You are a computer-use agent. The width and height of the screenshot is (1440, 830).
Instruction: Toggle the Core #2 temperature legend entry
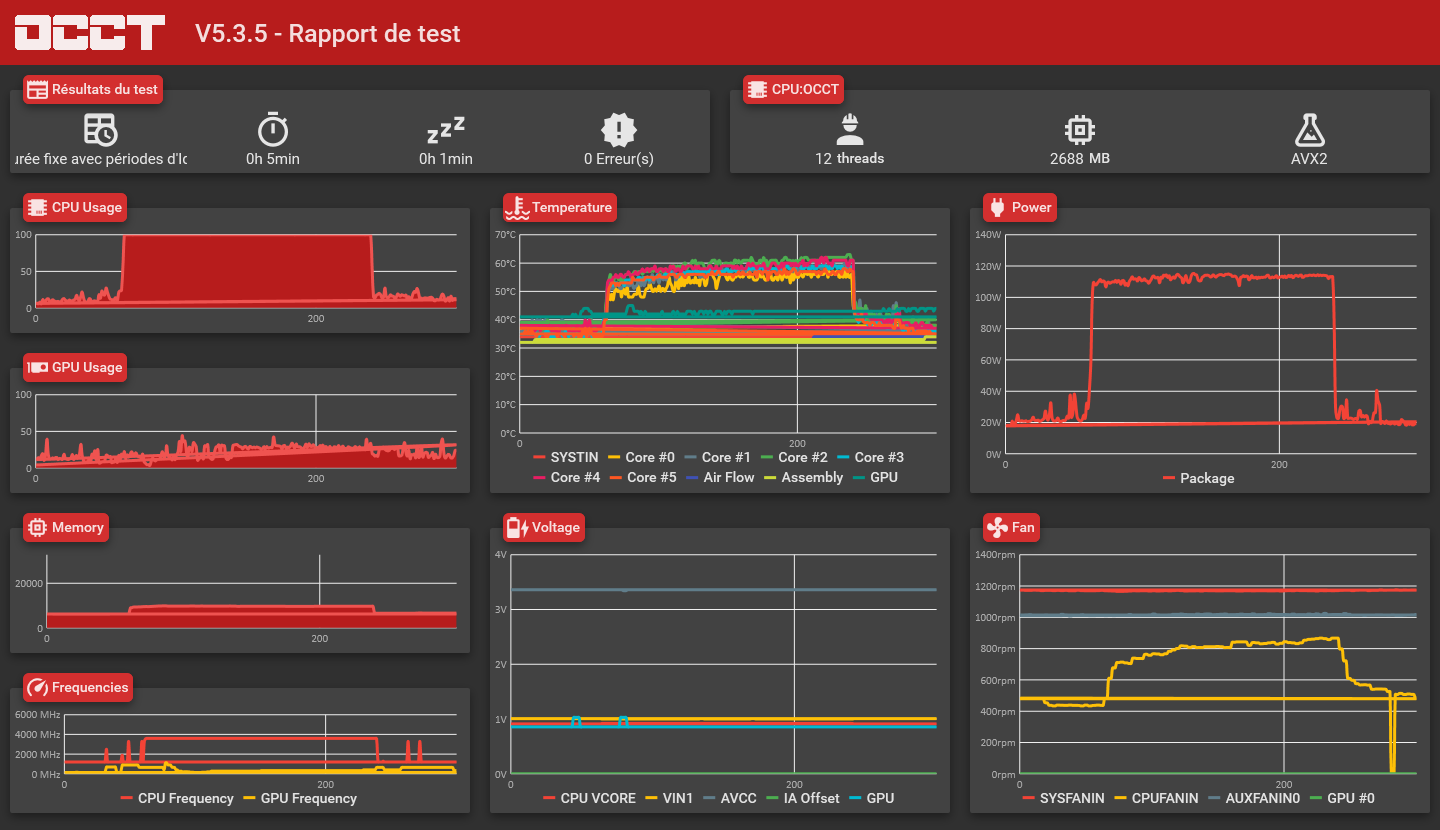pyautogui.click(x=792, y=457)
